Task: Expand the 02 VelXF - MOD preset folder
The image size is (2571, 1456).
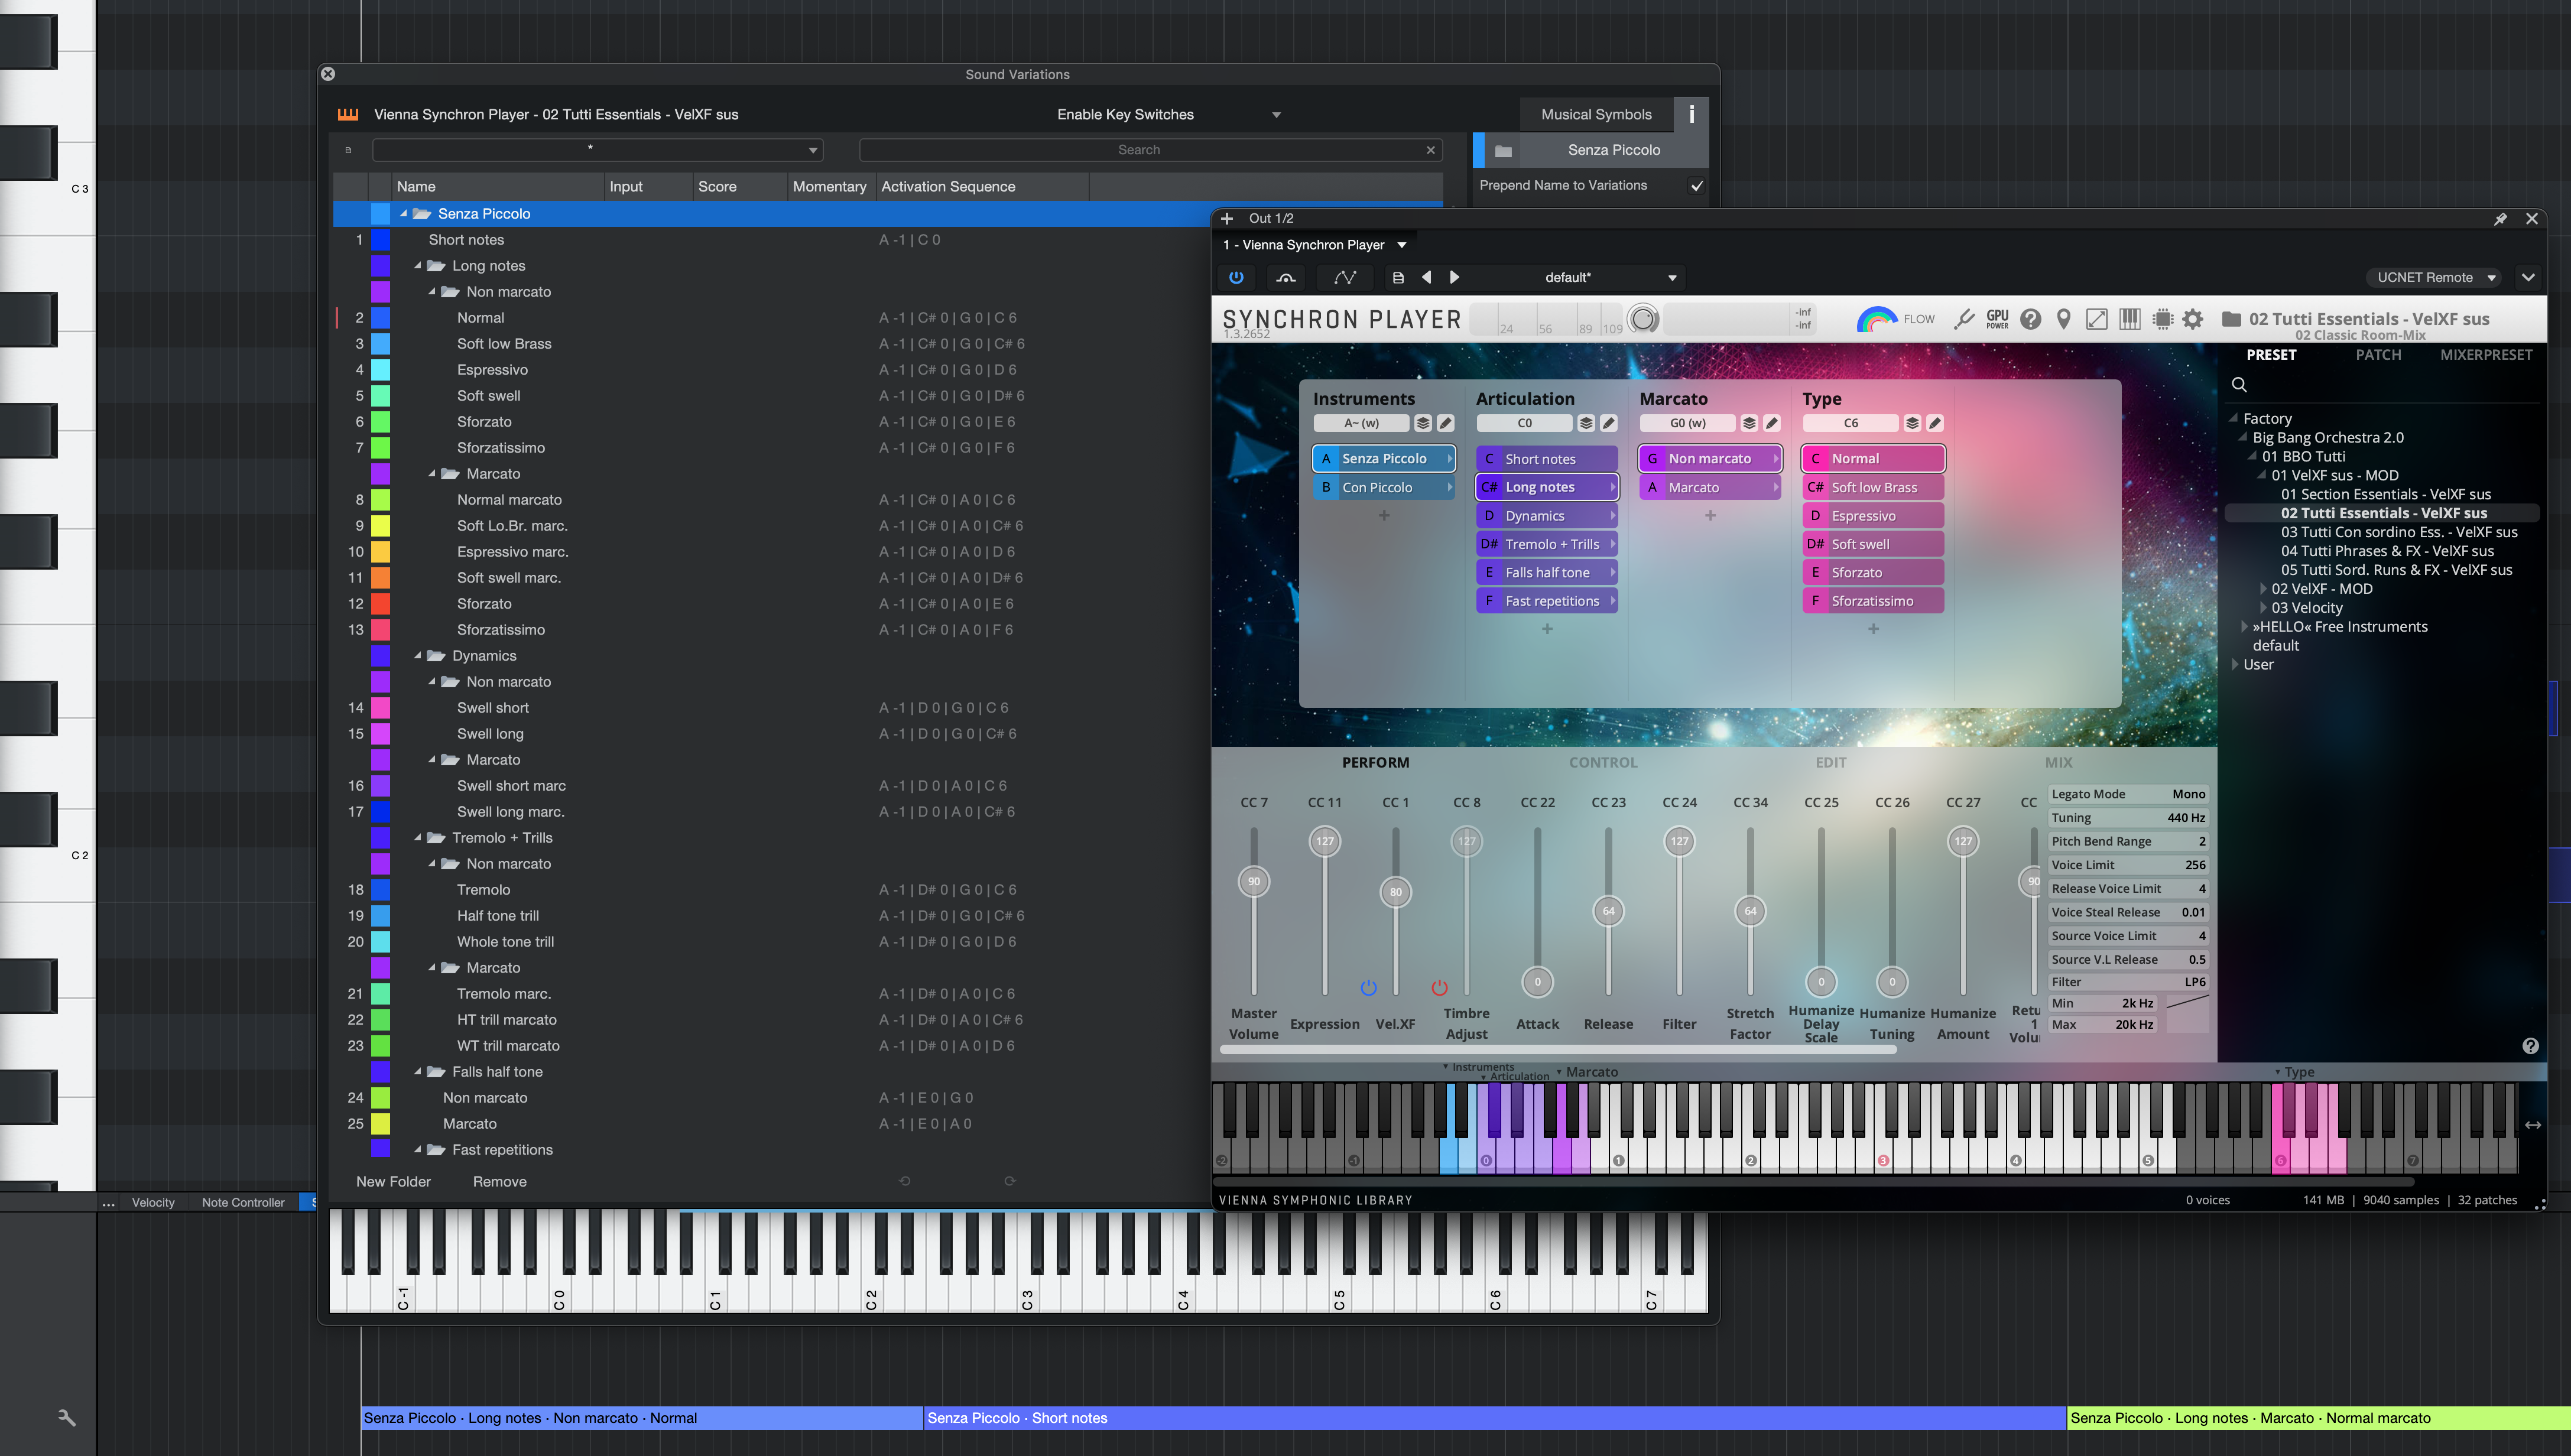Action: click(x=2263, y=589)
